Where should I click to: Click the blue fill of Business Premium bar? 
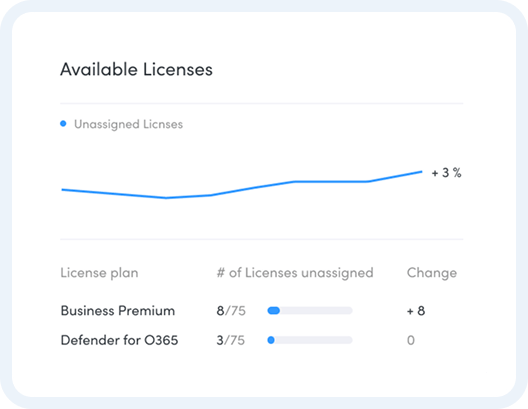tap(273, 310)
